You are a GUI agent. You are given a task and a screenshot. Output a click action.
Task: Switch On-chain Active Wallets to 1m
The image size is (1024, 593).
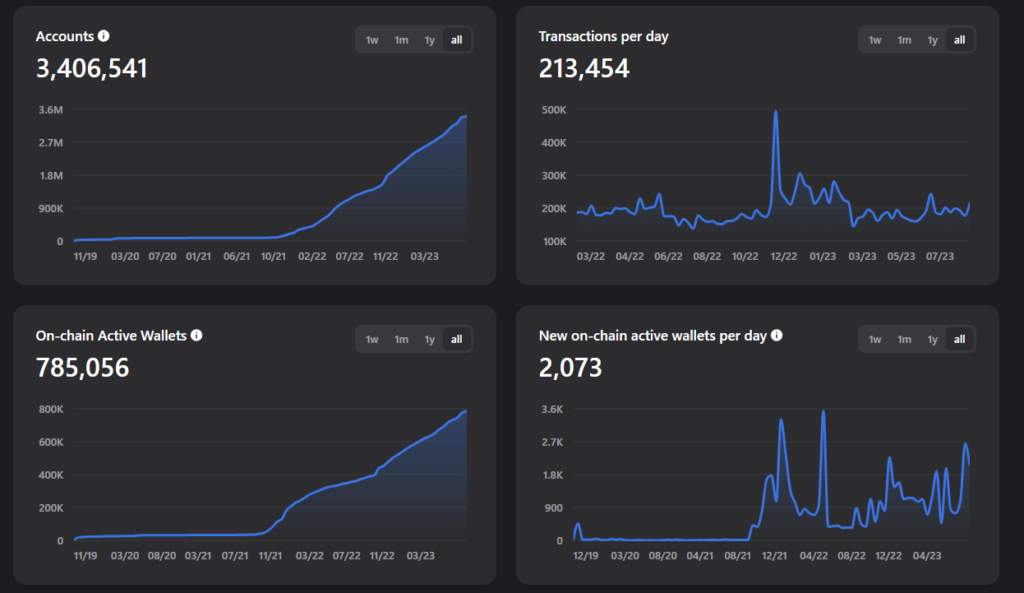point(401,339)
